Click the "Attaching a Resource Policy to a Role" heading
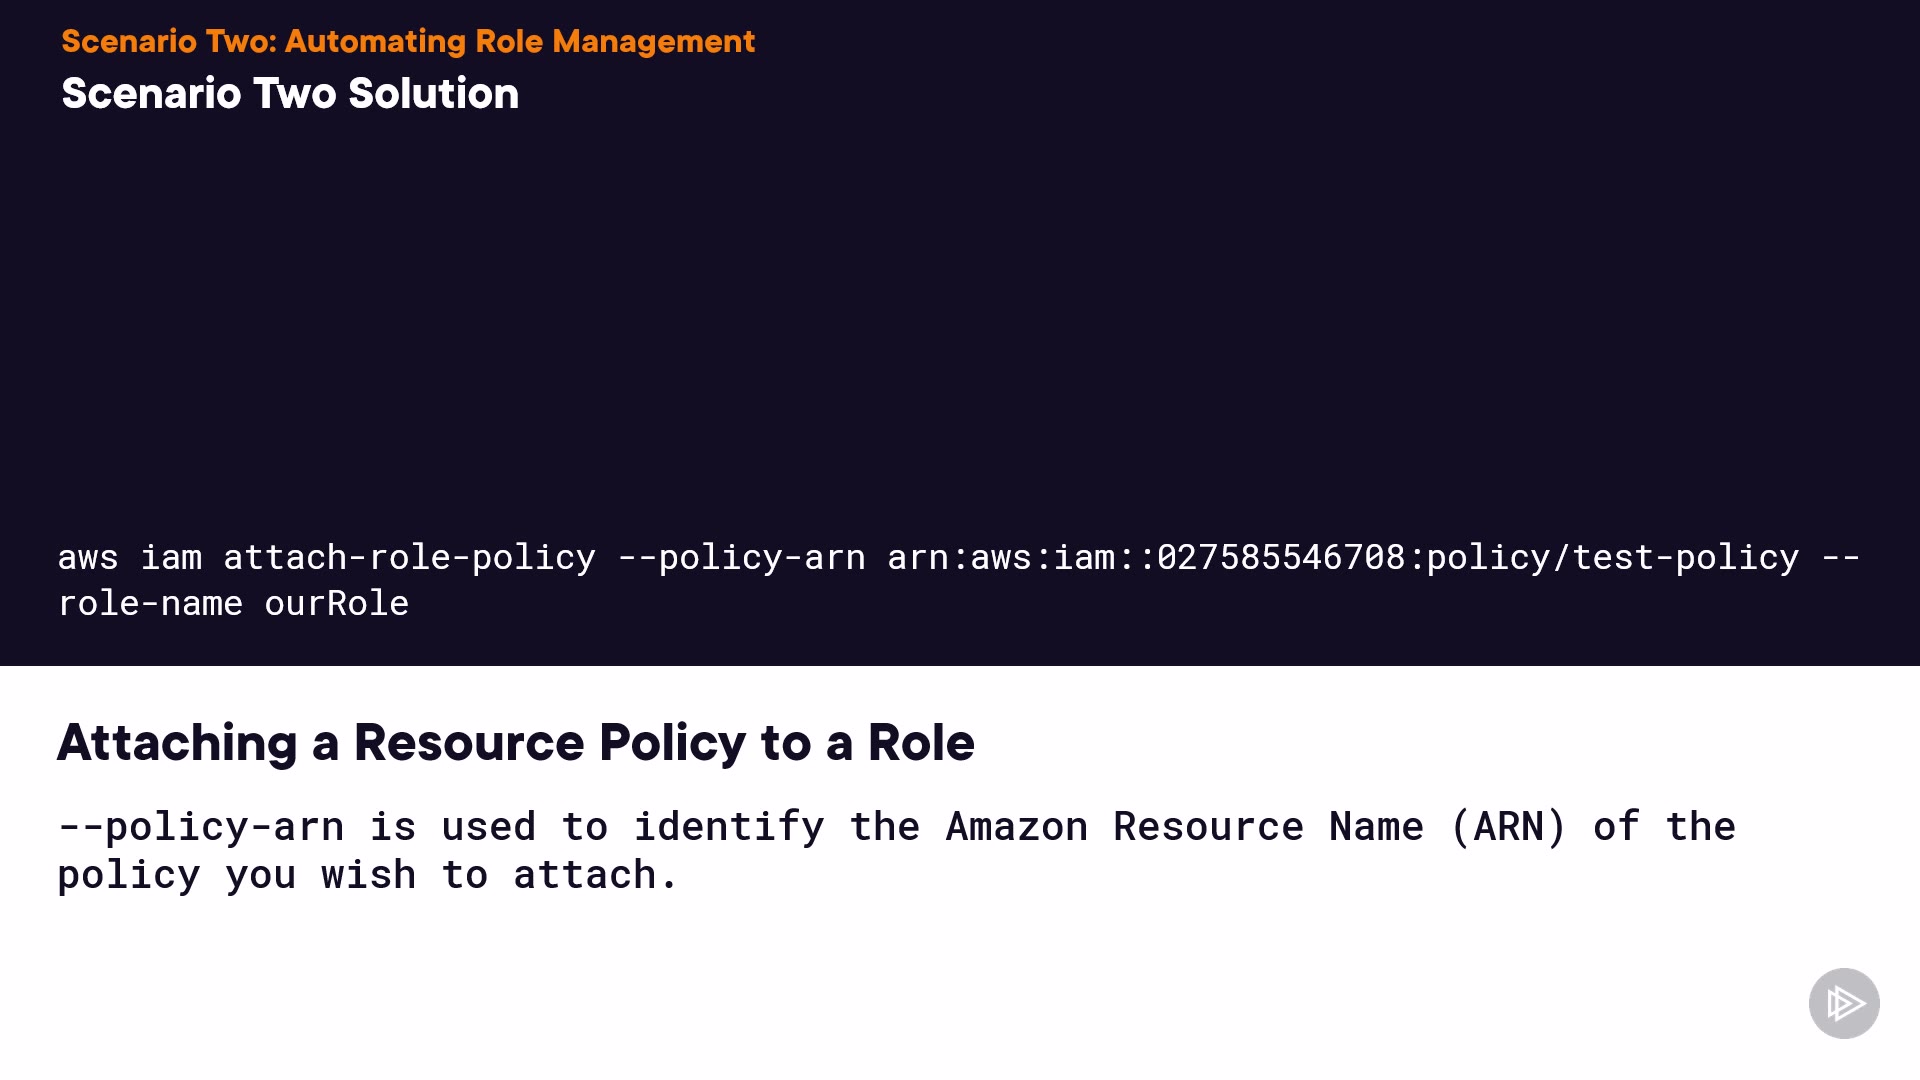The height and width of the screenshot is (1080, 1920). (515, 742)
